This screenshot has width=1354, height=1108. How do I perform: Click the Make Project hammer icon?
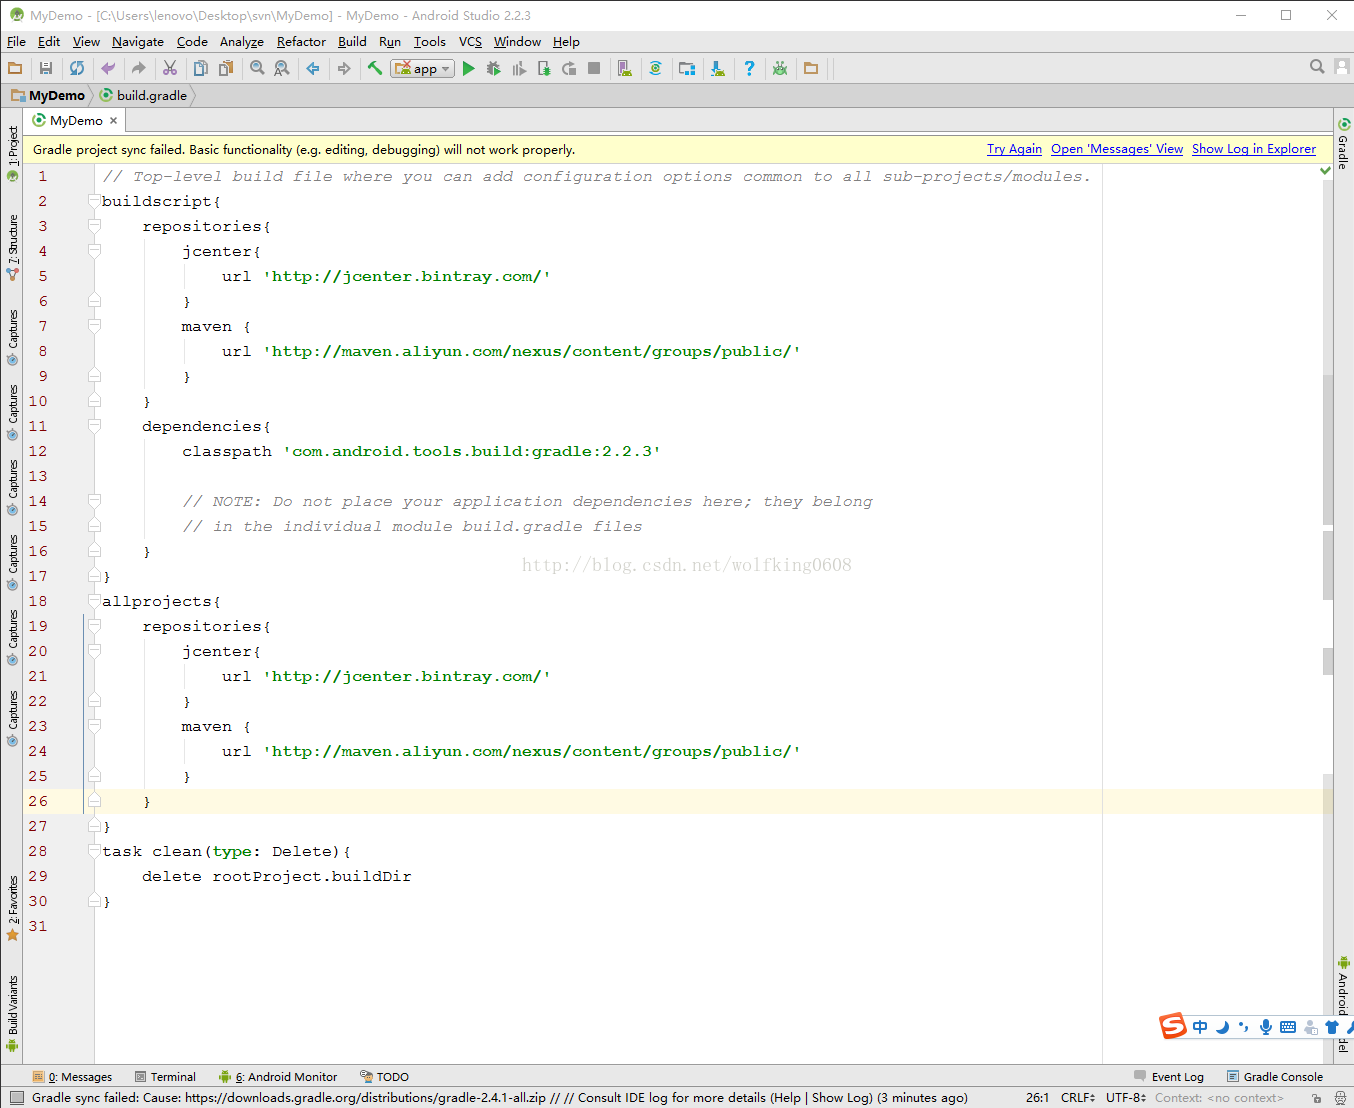pyautogui.click(x=375, y=69)
